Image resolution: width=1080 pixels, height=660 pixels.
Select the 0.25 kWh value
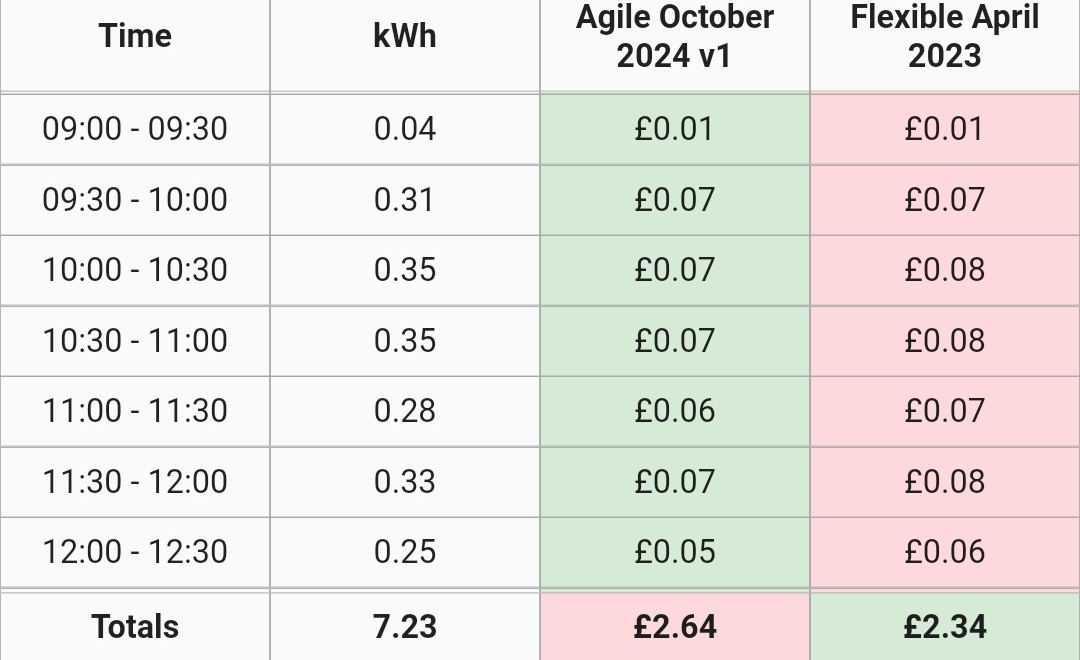click(x=405, y=552)
